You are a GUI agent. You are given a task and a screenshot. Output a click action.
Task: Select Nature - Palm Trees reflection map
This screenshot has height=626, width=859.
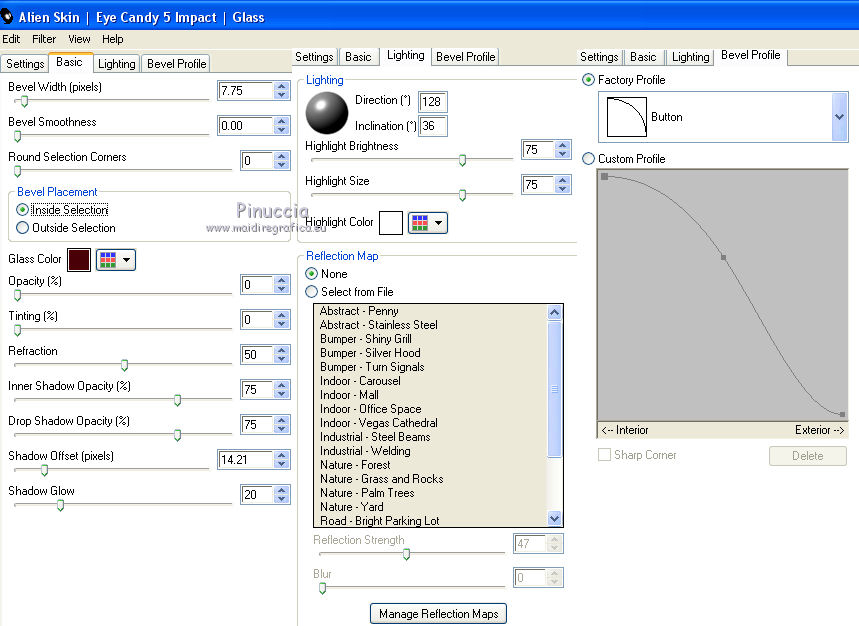(x=367, y=493)
